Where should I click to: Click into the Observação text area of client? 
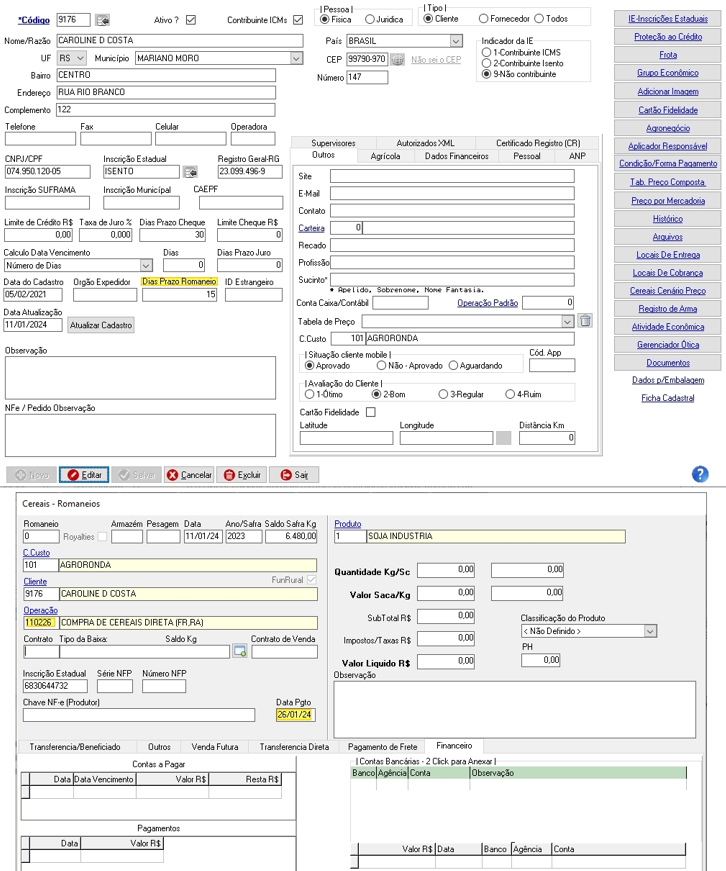click(x=140, y=378)
